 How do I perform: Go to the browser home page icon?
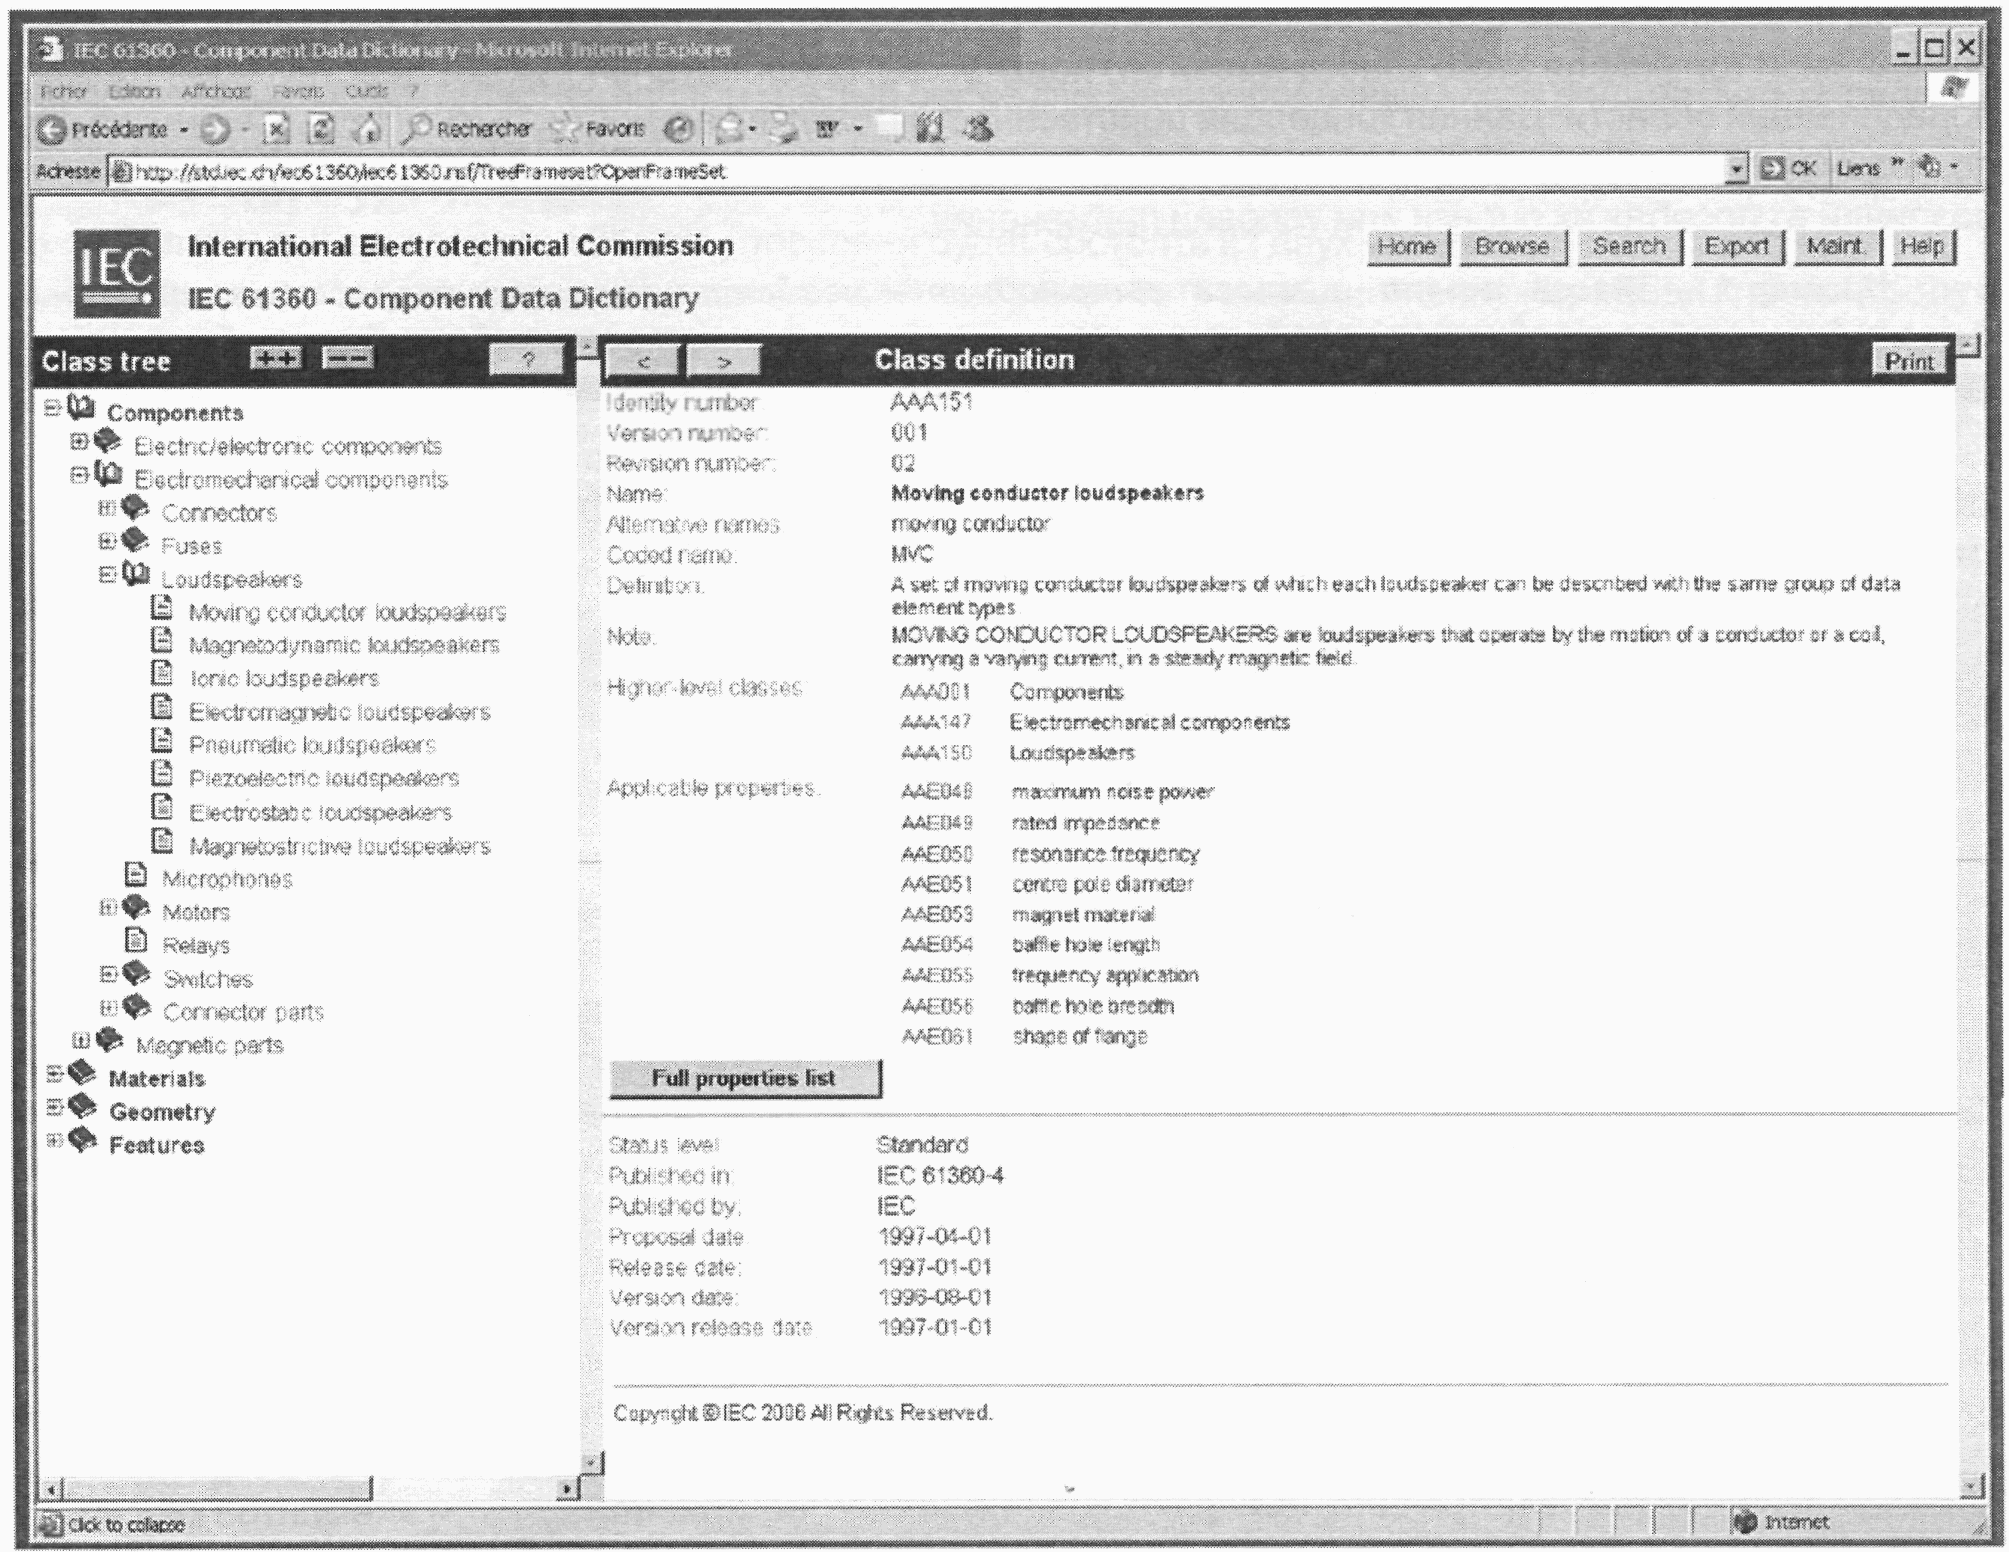pos(368,130)
